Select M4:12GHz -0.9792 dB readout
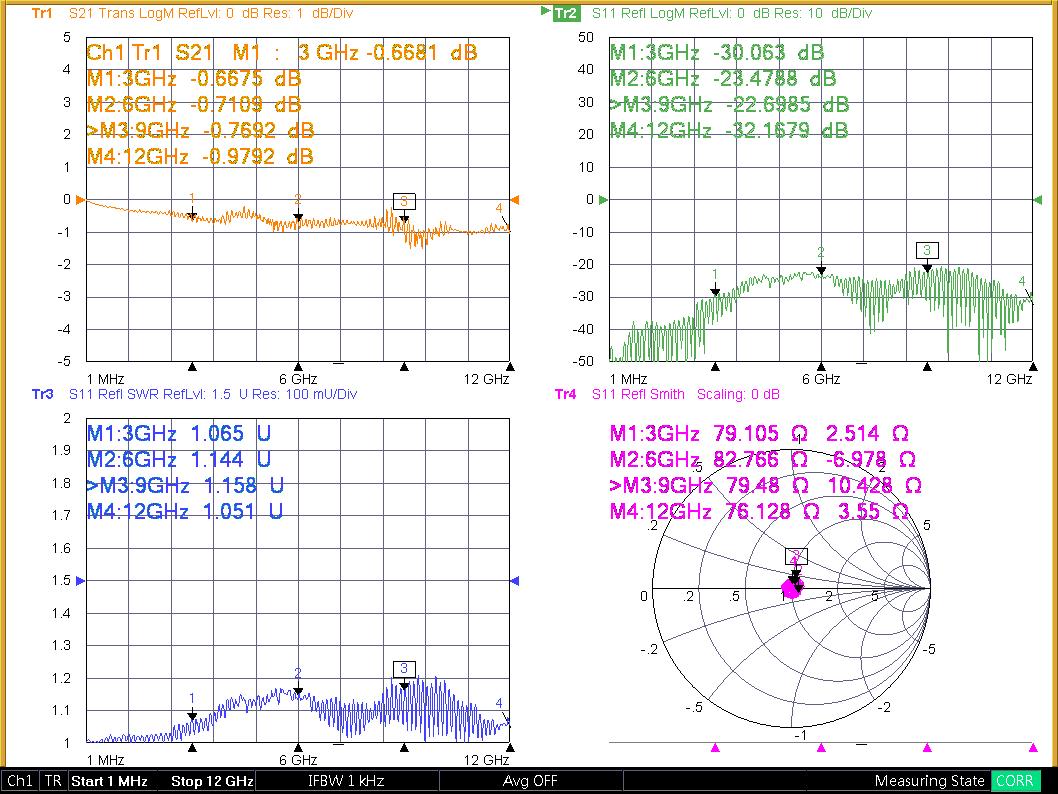The image size is (1058, 794). pyautogui.click(x=200, y=157)
